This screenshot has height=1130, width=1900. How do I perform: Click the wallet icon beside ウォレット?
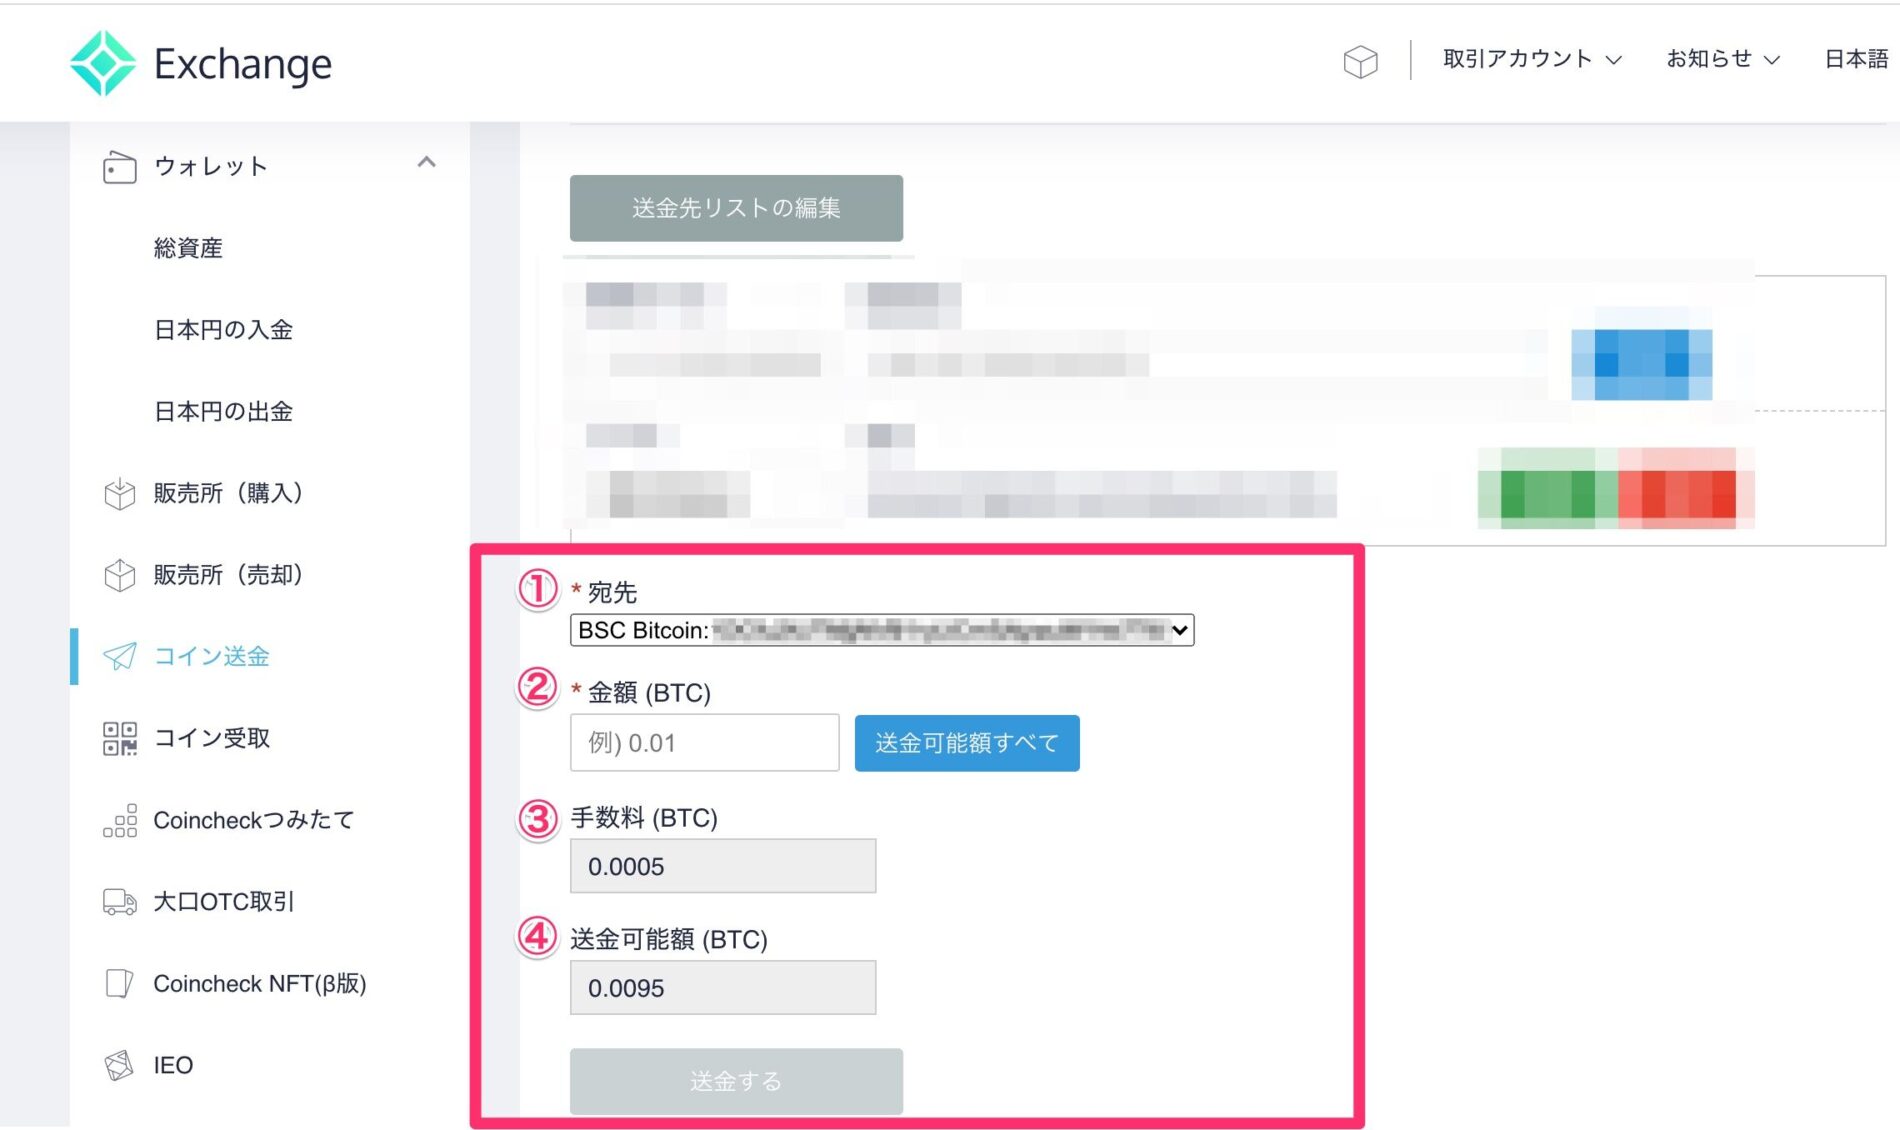tap(119, 167)
